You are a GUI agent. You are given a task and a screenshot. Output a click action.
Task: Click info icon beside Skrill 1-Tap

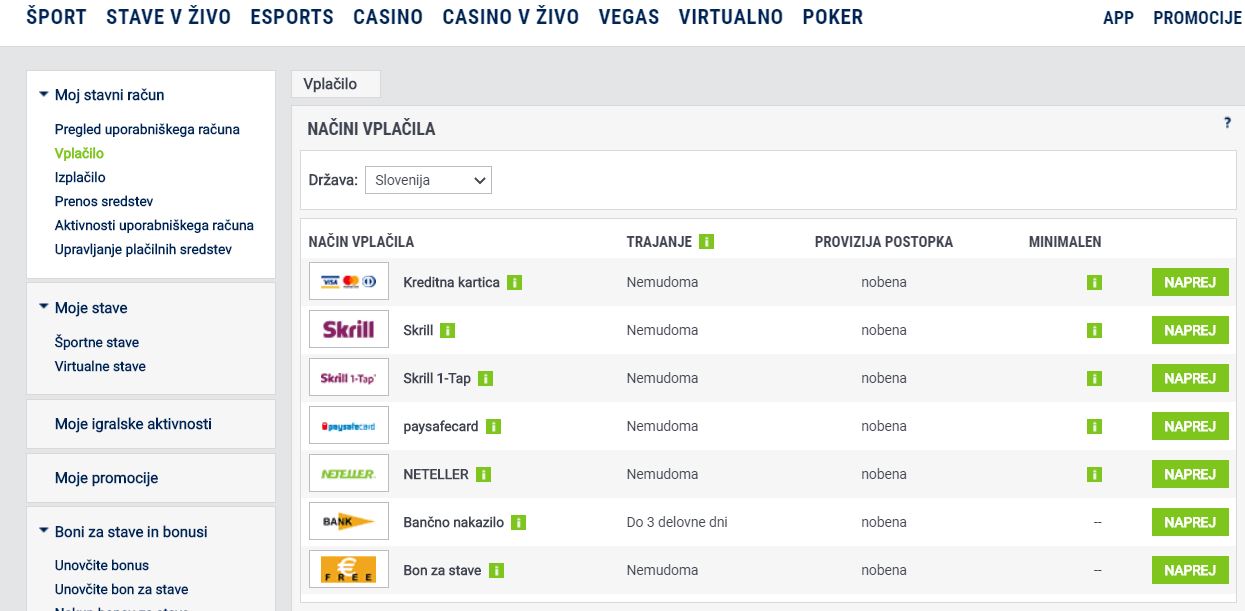pyautogui.click(x=485, y=379)
